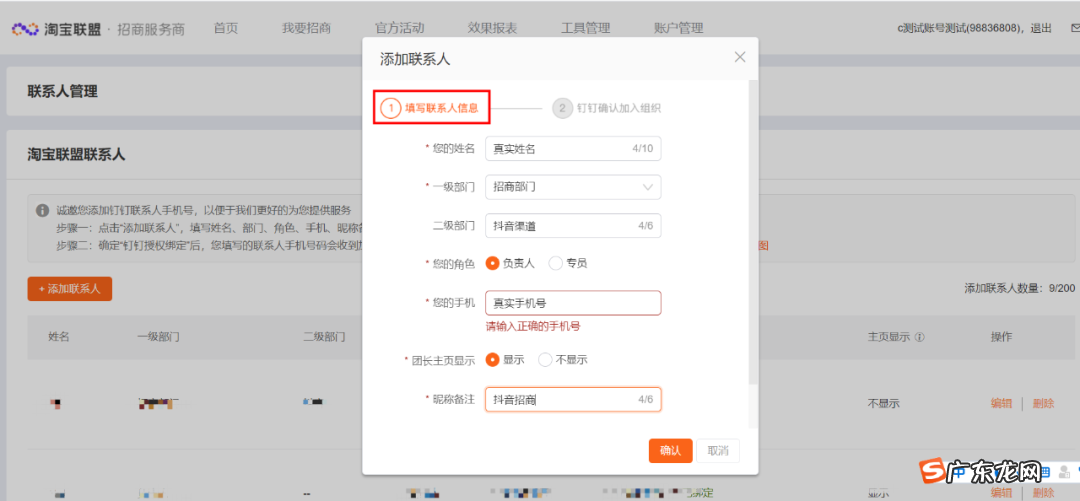Click the 取消 button
This screenshot has width=1080, height=501.
point(718,451)
